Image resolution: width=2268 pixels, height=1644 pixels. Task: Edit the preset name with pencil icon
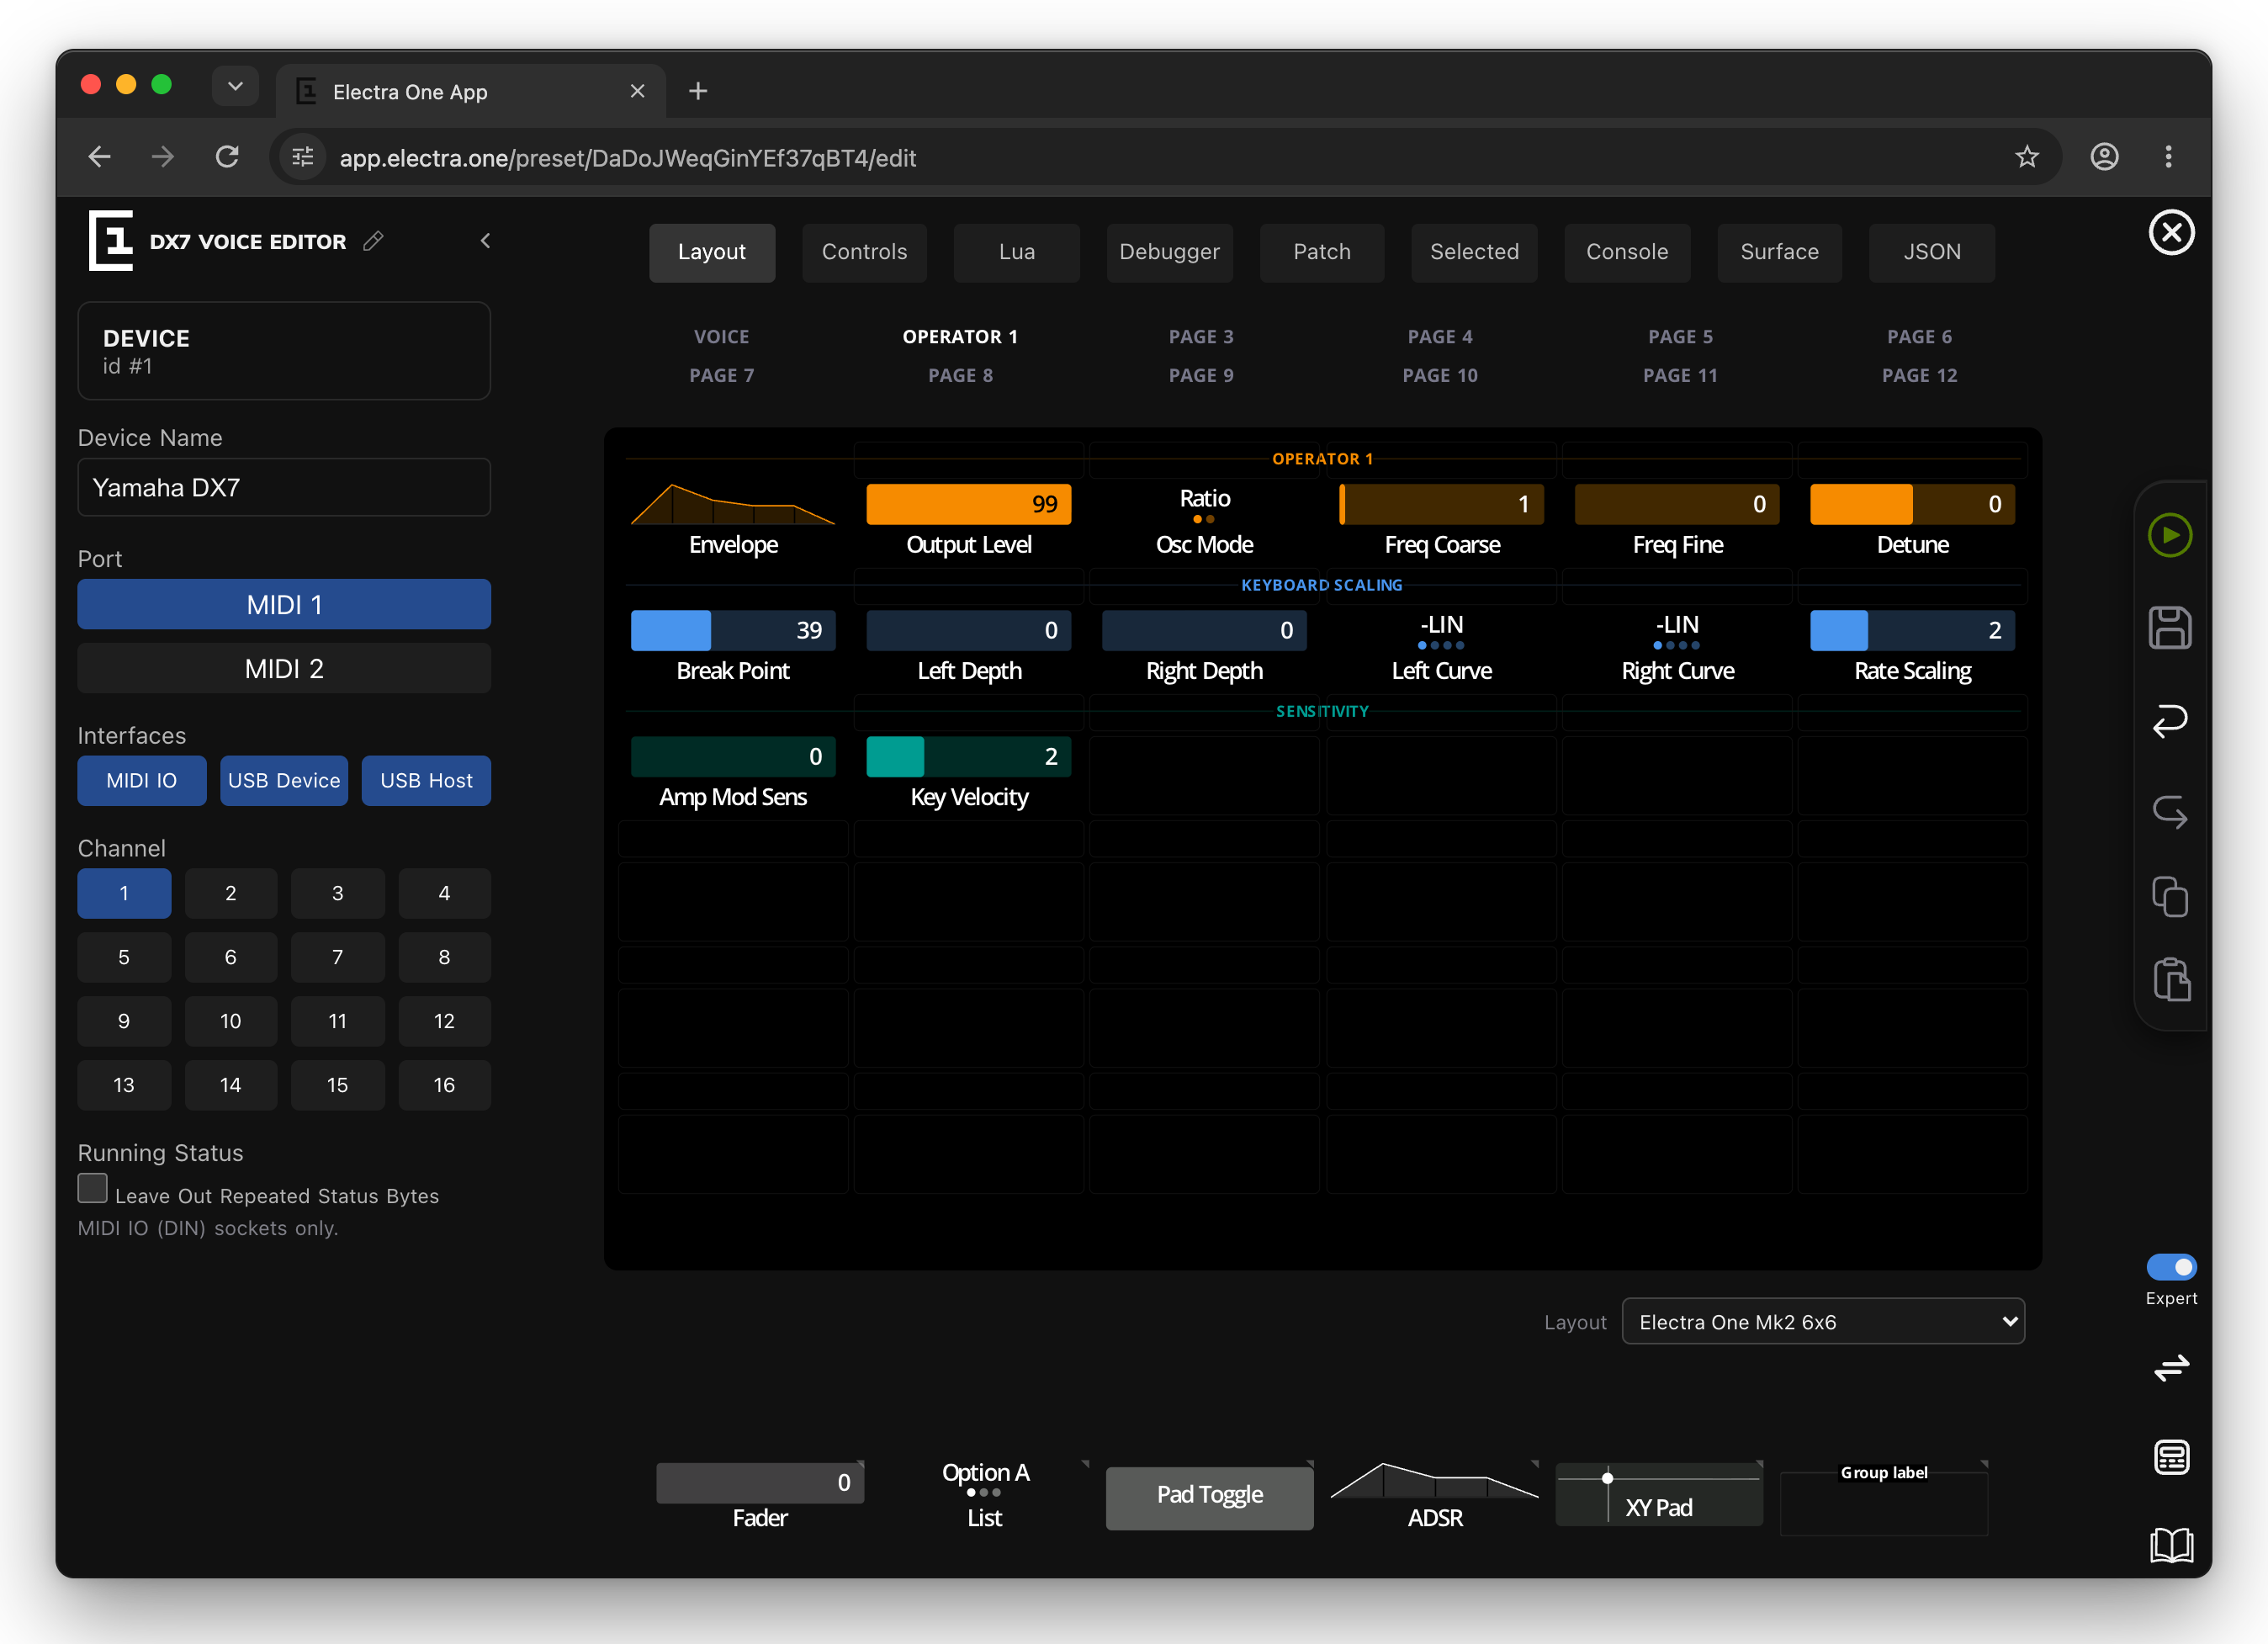pyautogui.click(x=373, y=241)
